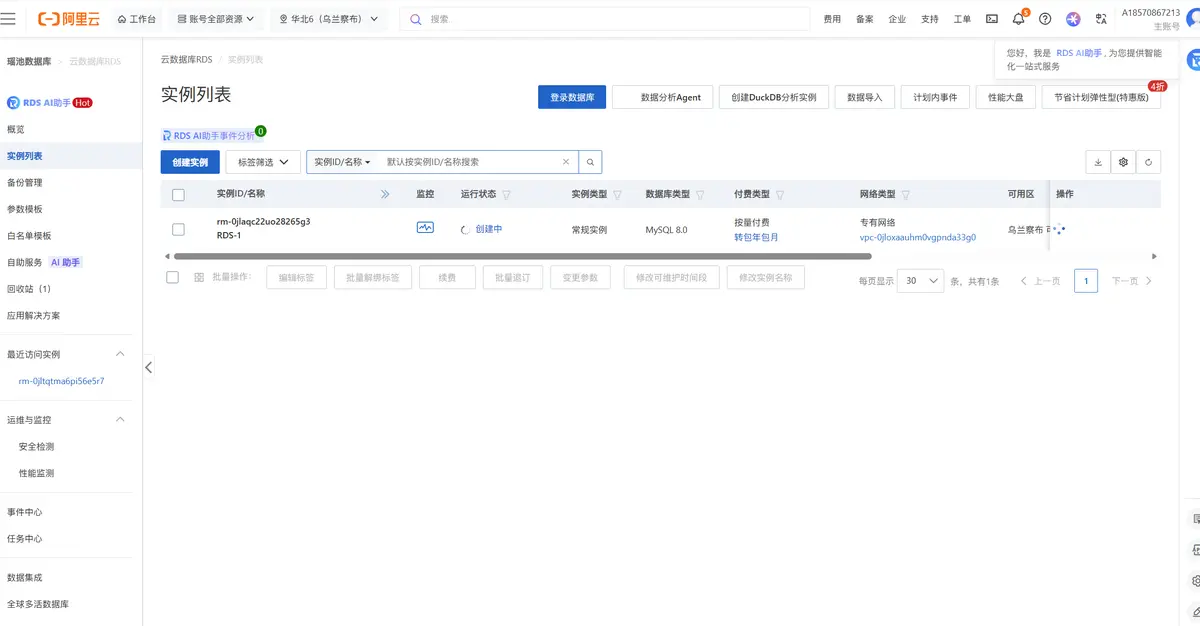Click 创建DuckDB分析实例 button
The height and width of the screenshot is (626, 1200).
coord(773,97)
